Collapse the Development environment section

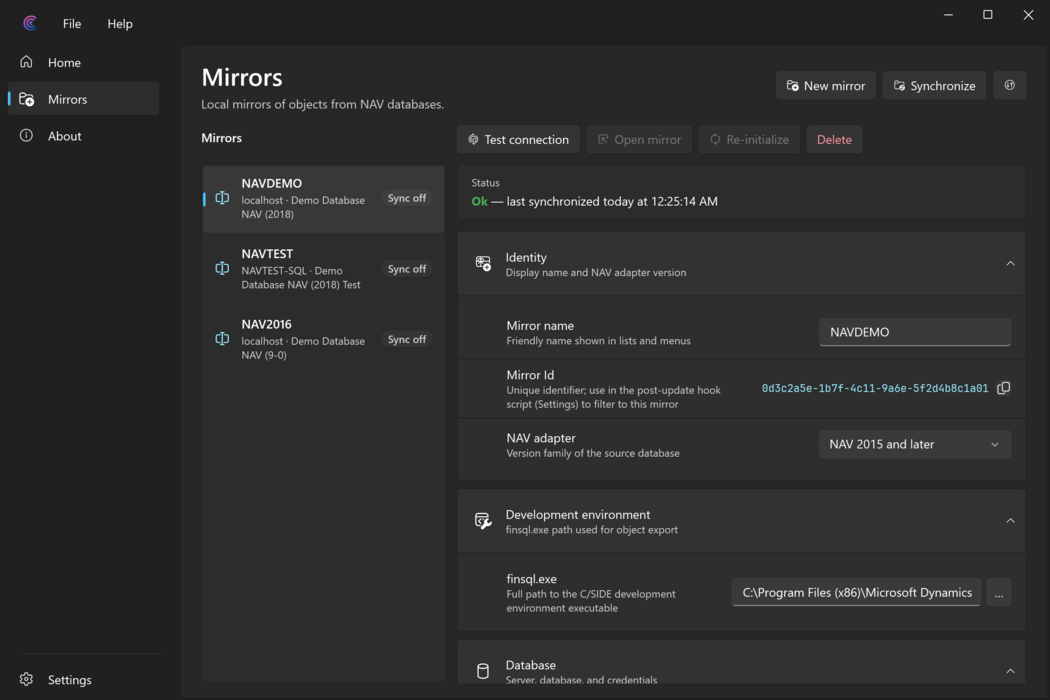tap(1010, 521)
